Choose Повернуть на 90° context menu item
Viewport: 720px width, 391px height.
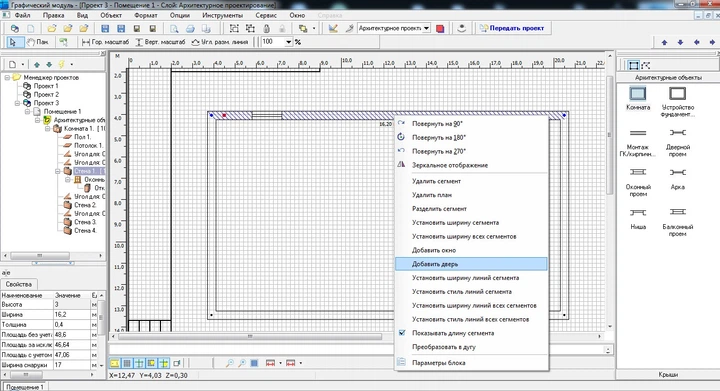tap(472, 123)
